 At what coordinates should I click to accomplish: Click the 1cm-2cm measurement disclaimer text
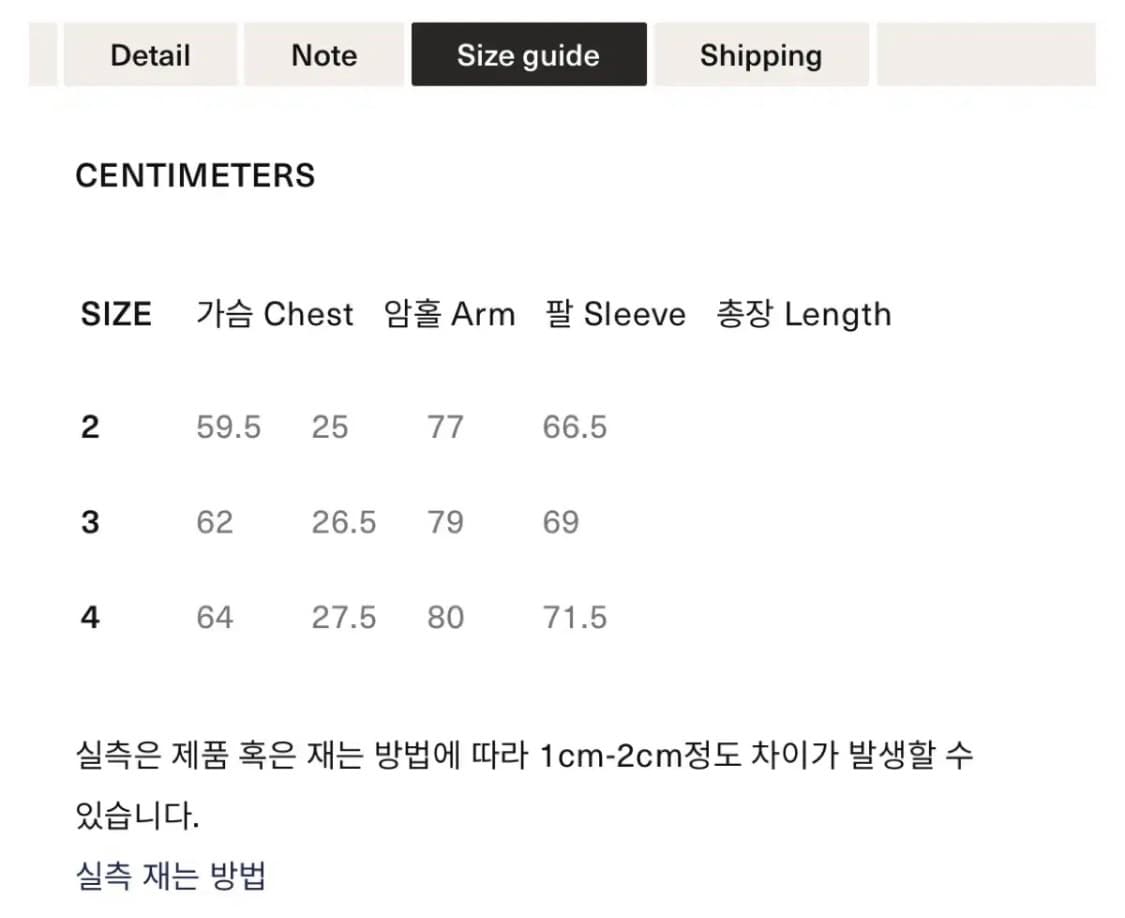pyautogui.click(x=524, y=756)
